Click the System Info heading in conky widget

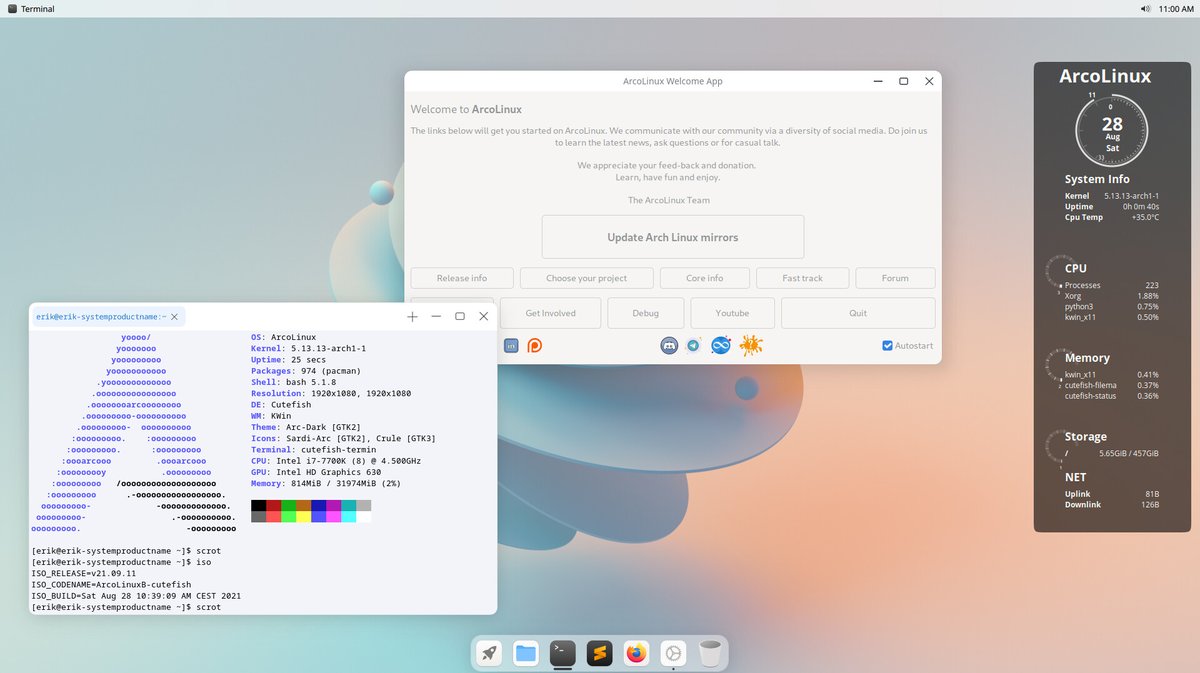[1097, 180]
